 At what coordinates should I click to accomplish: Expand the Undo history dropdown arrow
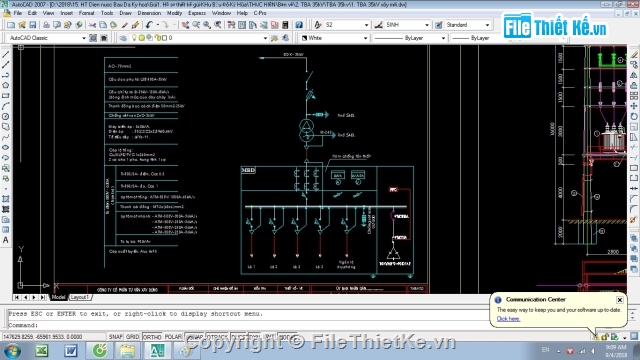pyautogui.click(x=157, y=25)
